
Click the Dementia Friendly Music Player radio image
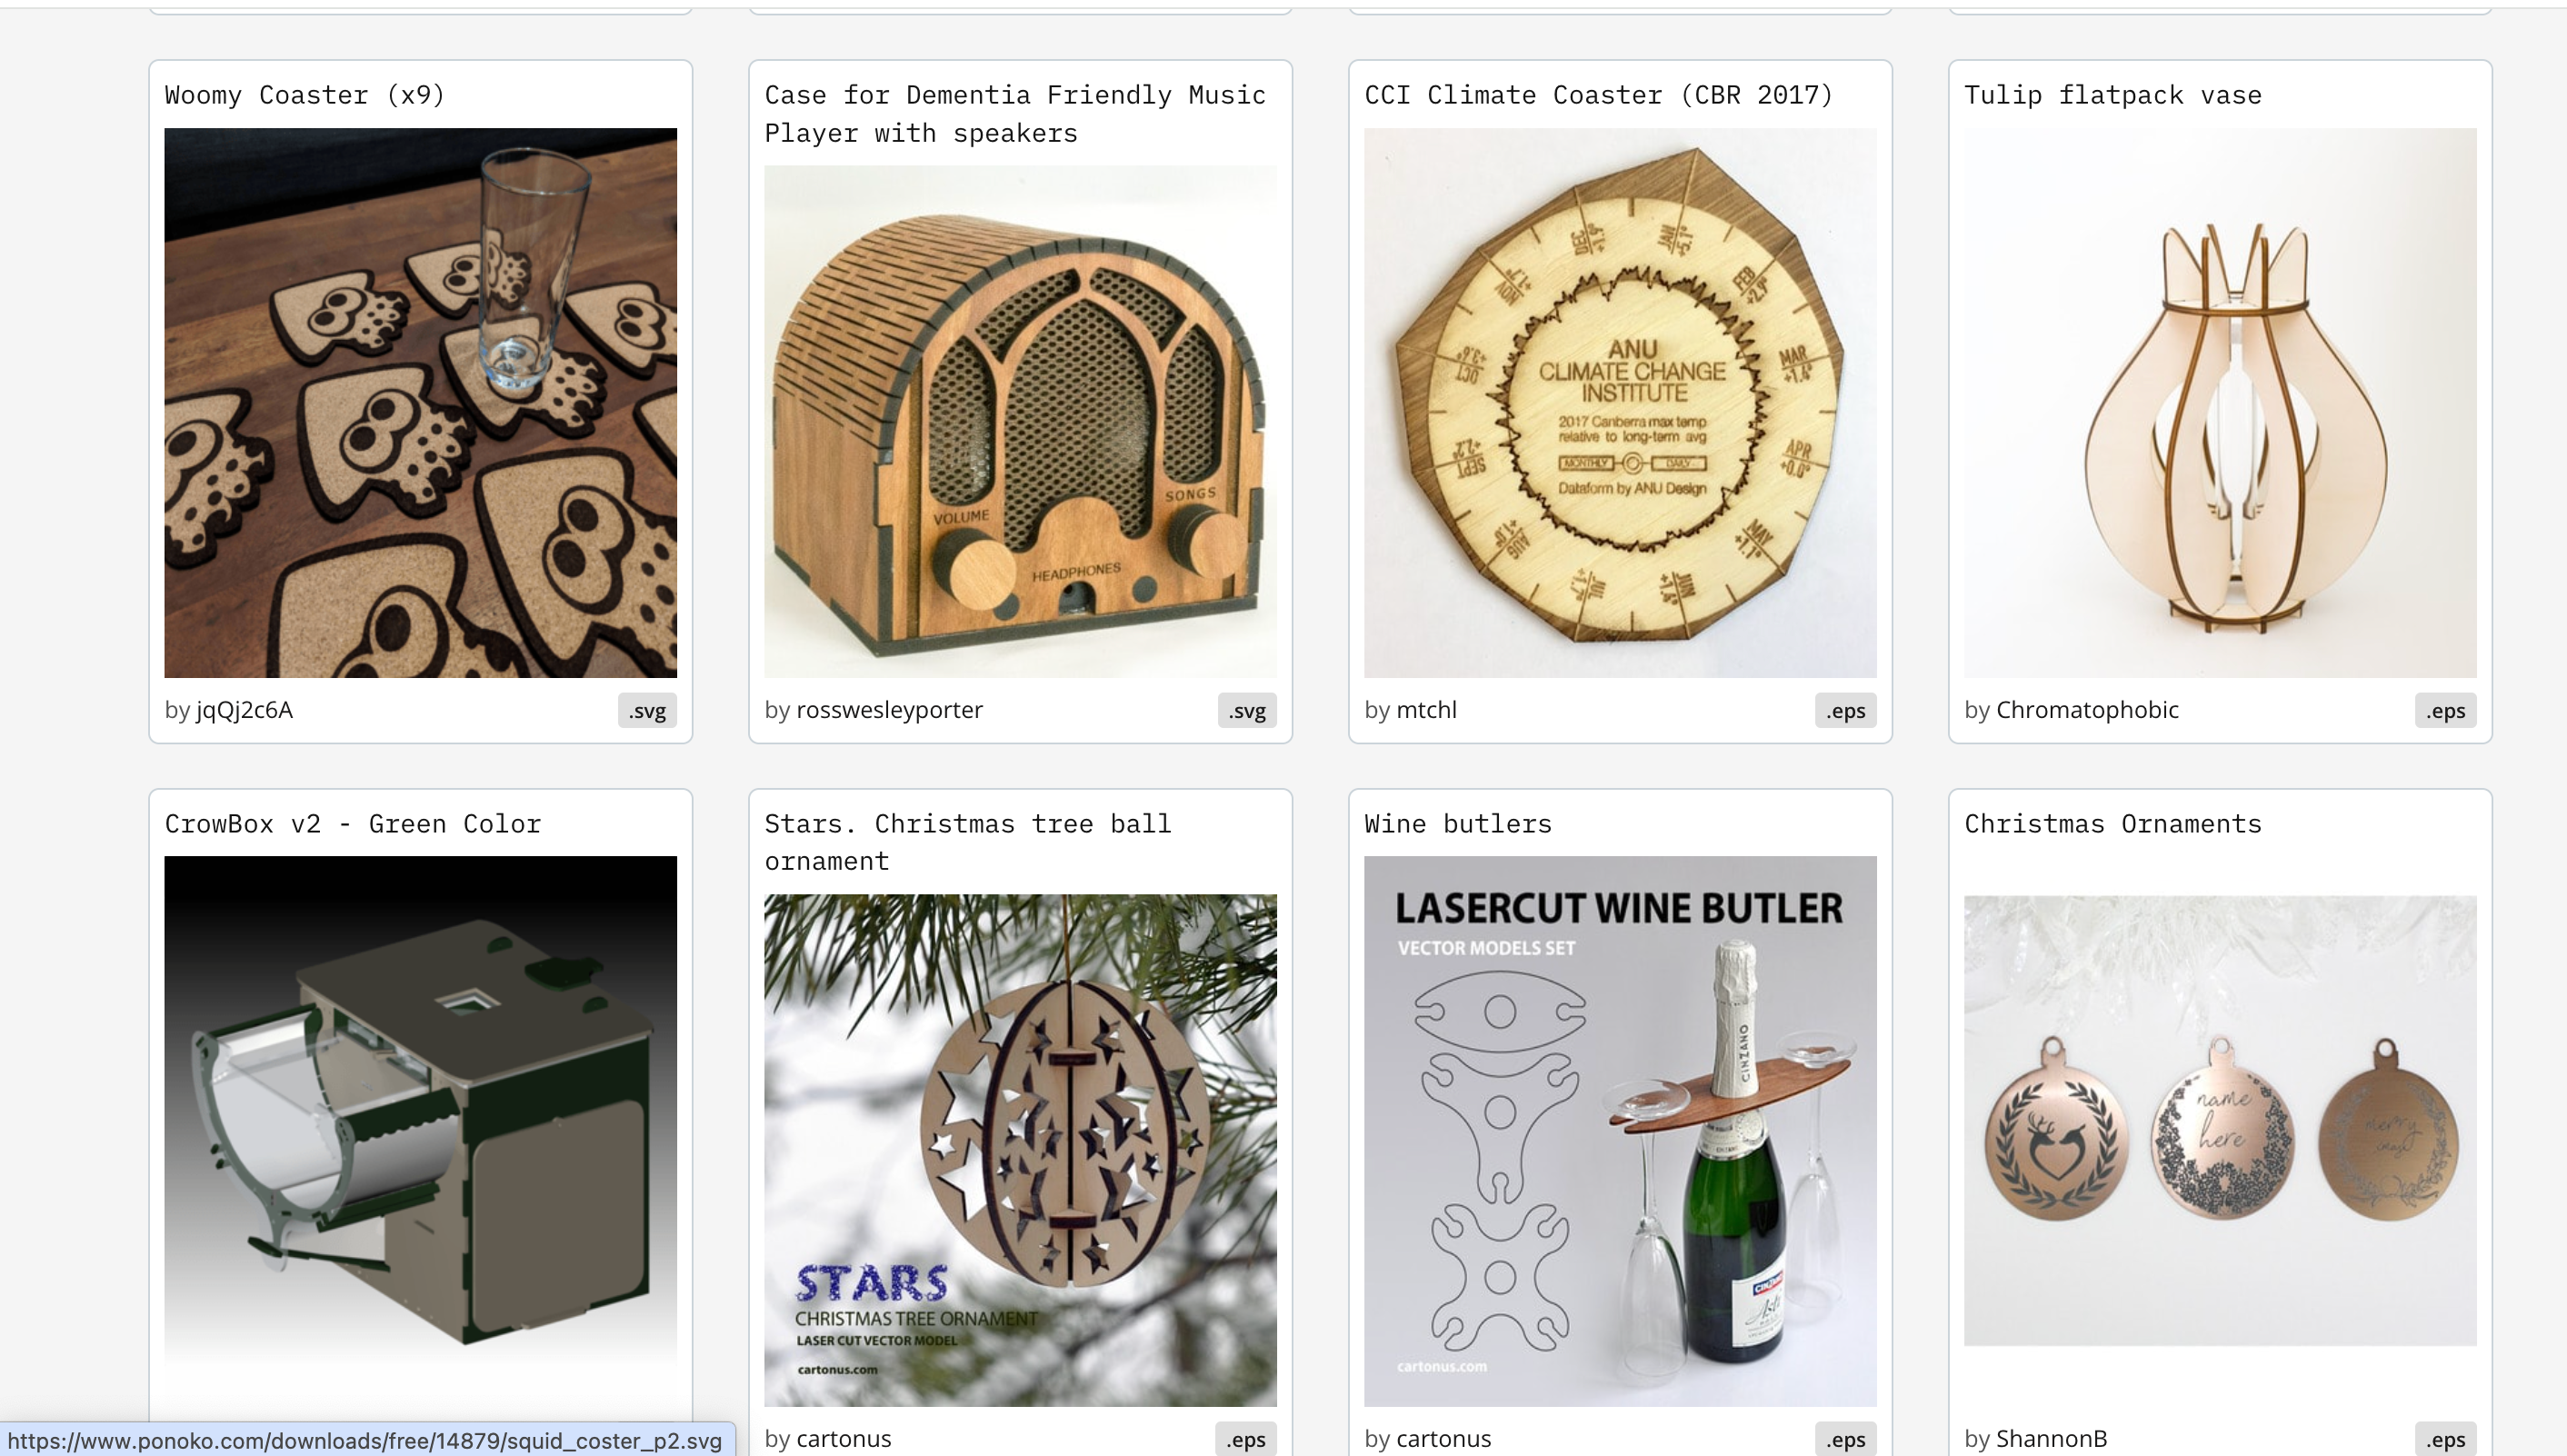[x=1020, y=421]
